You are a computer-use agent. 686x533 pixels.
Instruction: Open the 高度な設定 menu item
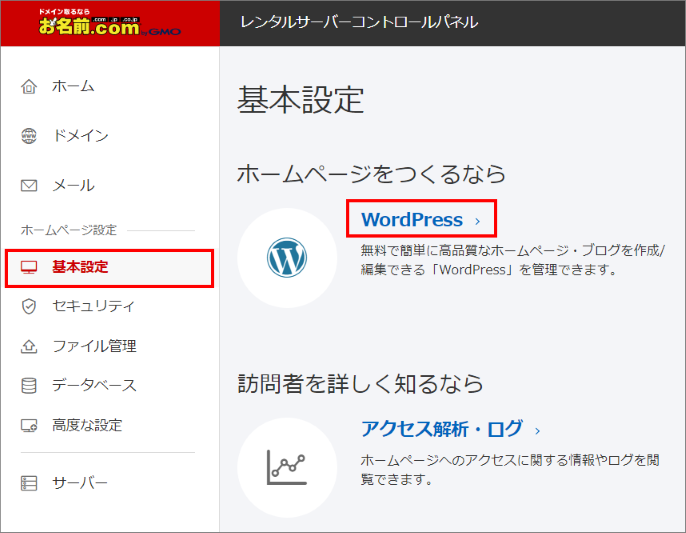87,425
